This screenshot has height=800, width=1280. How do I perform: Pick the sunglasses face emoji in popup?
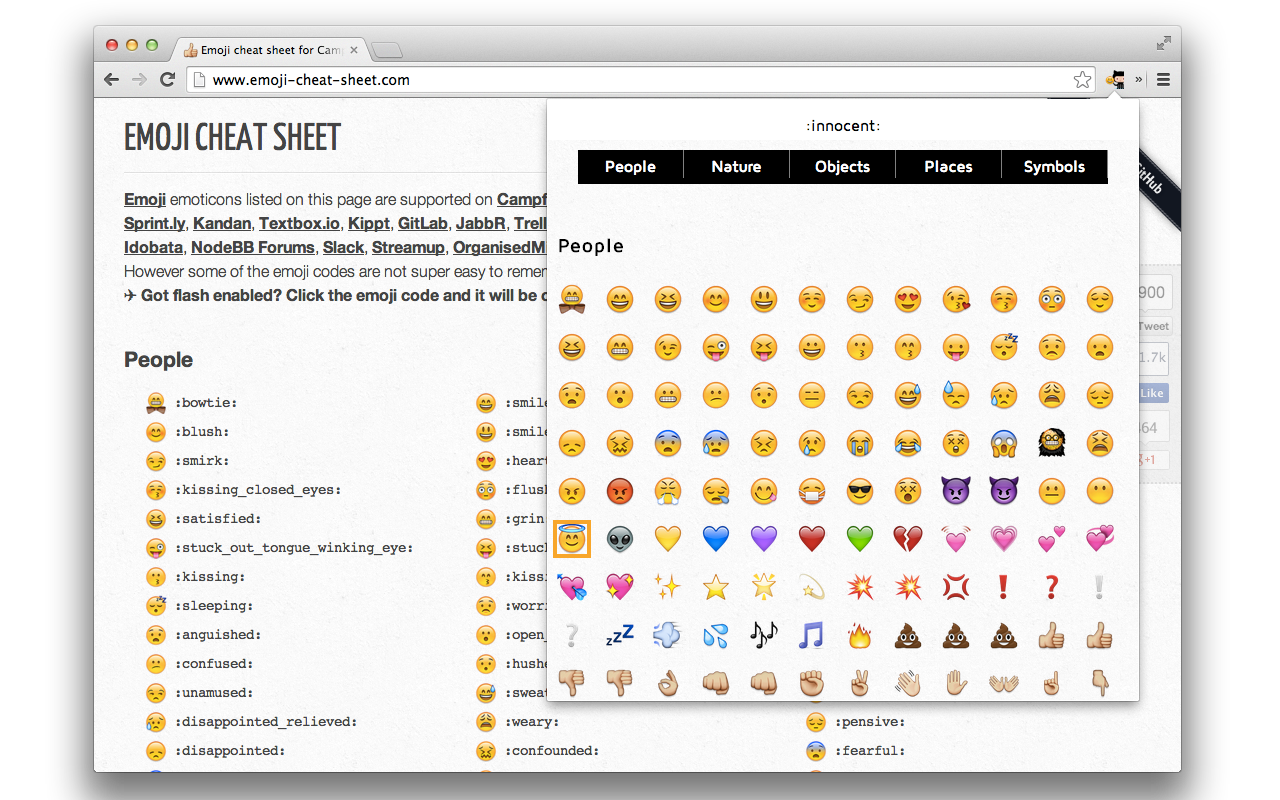859,491
